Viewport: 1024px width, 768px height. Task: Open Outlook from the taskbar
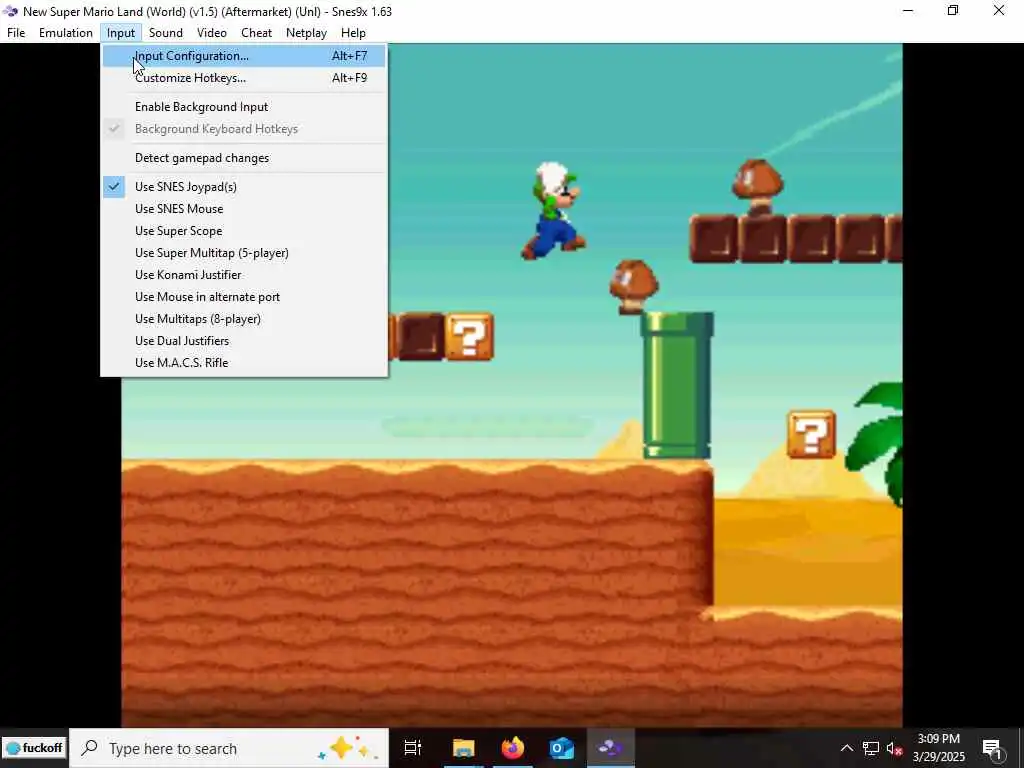point(562,748)
